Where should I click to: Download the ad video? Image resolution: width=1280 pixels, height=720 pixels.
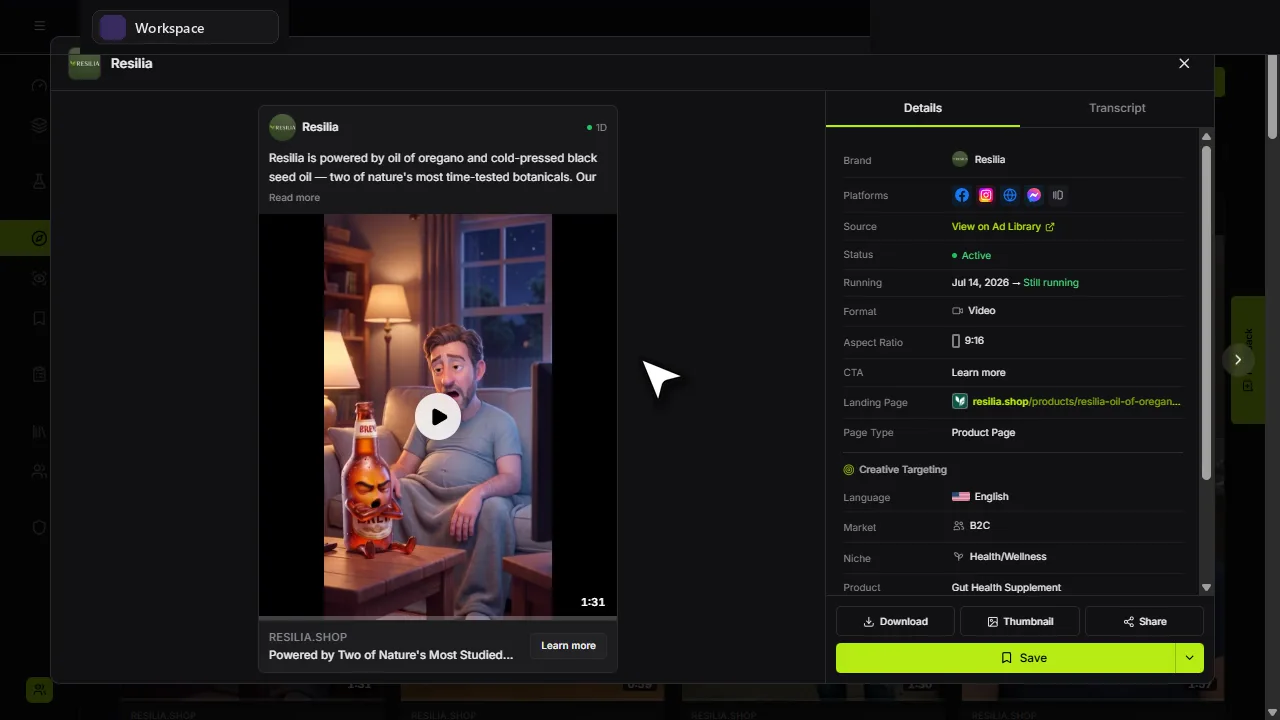(x=895, y=621)
